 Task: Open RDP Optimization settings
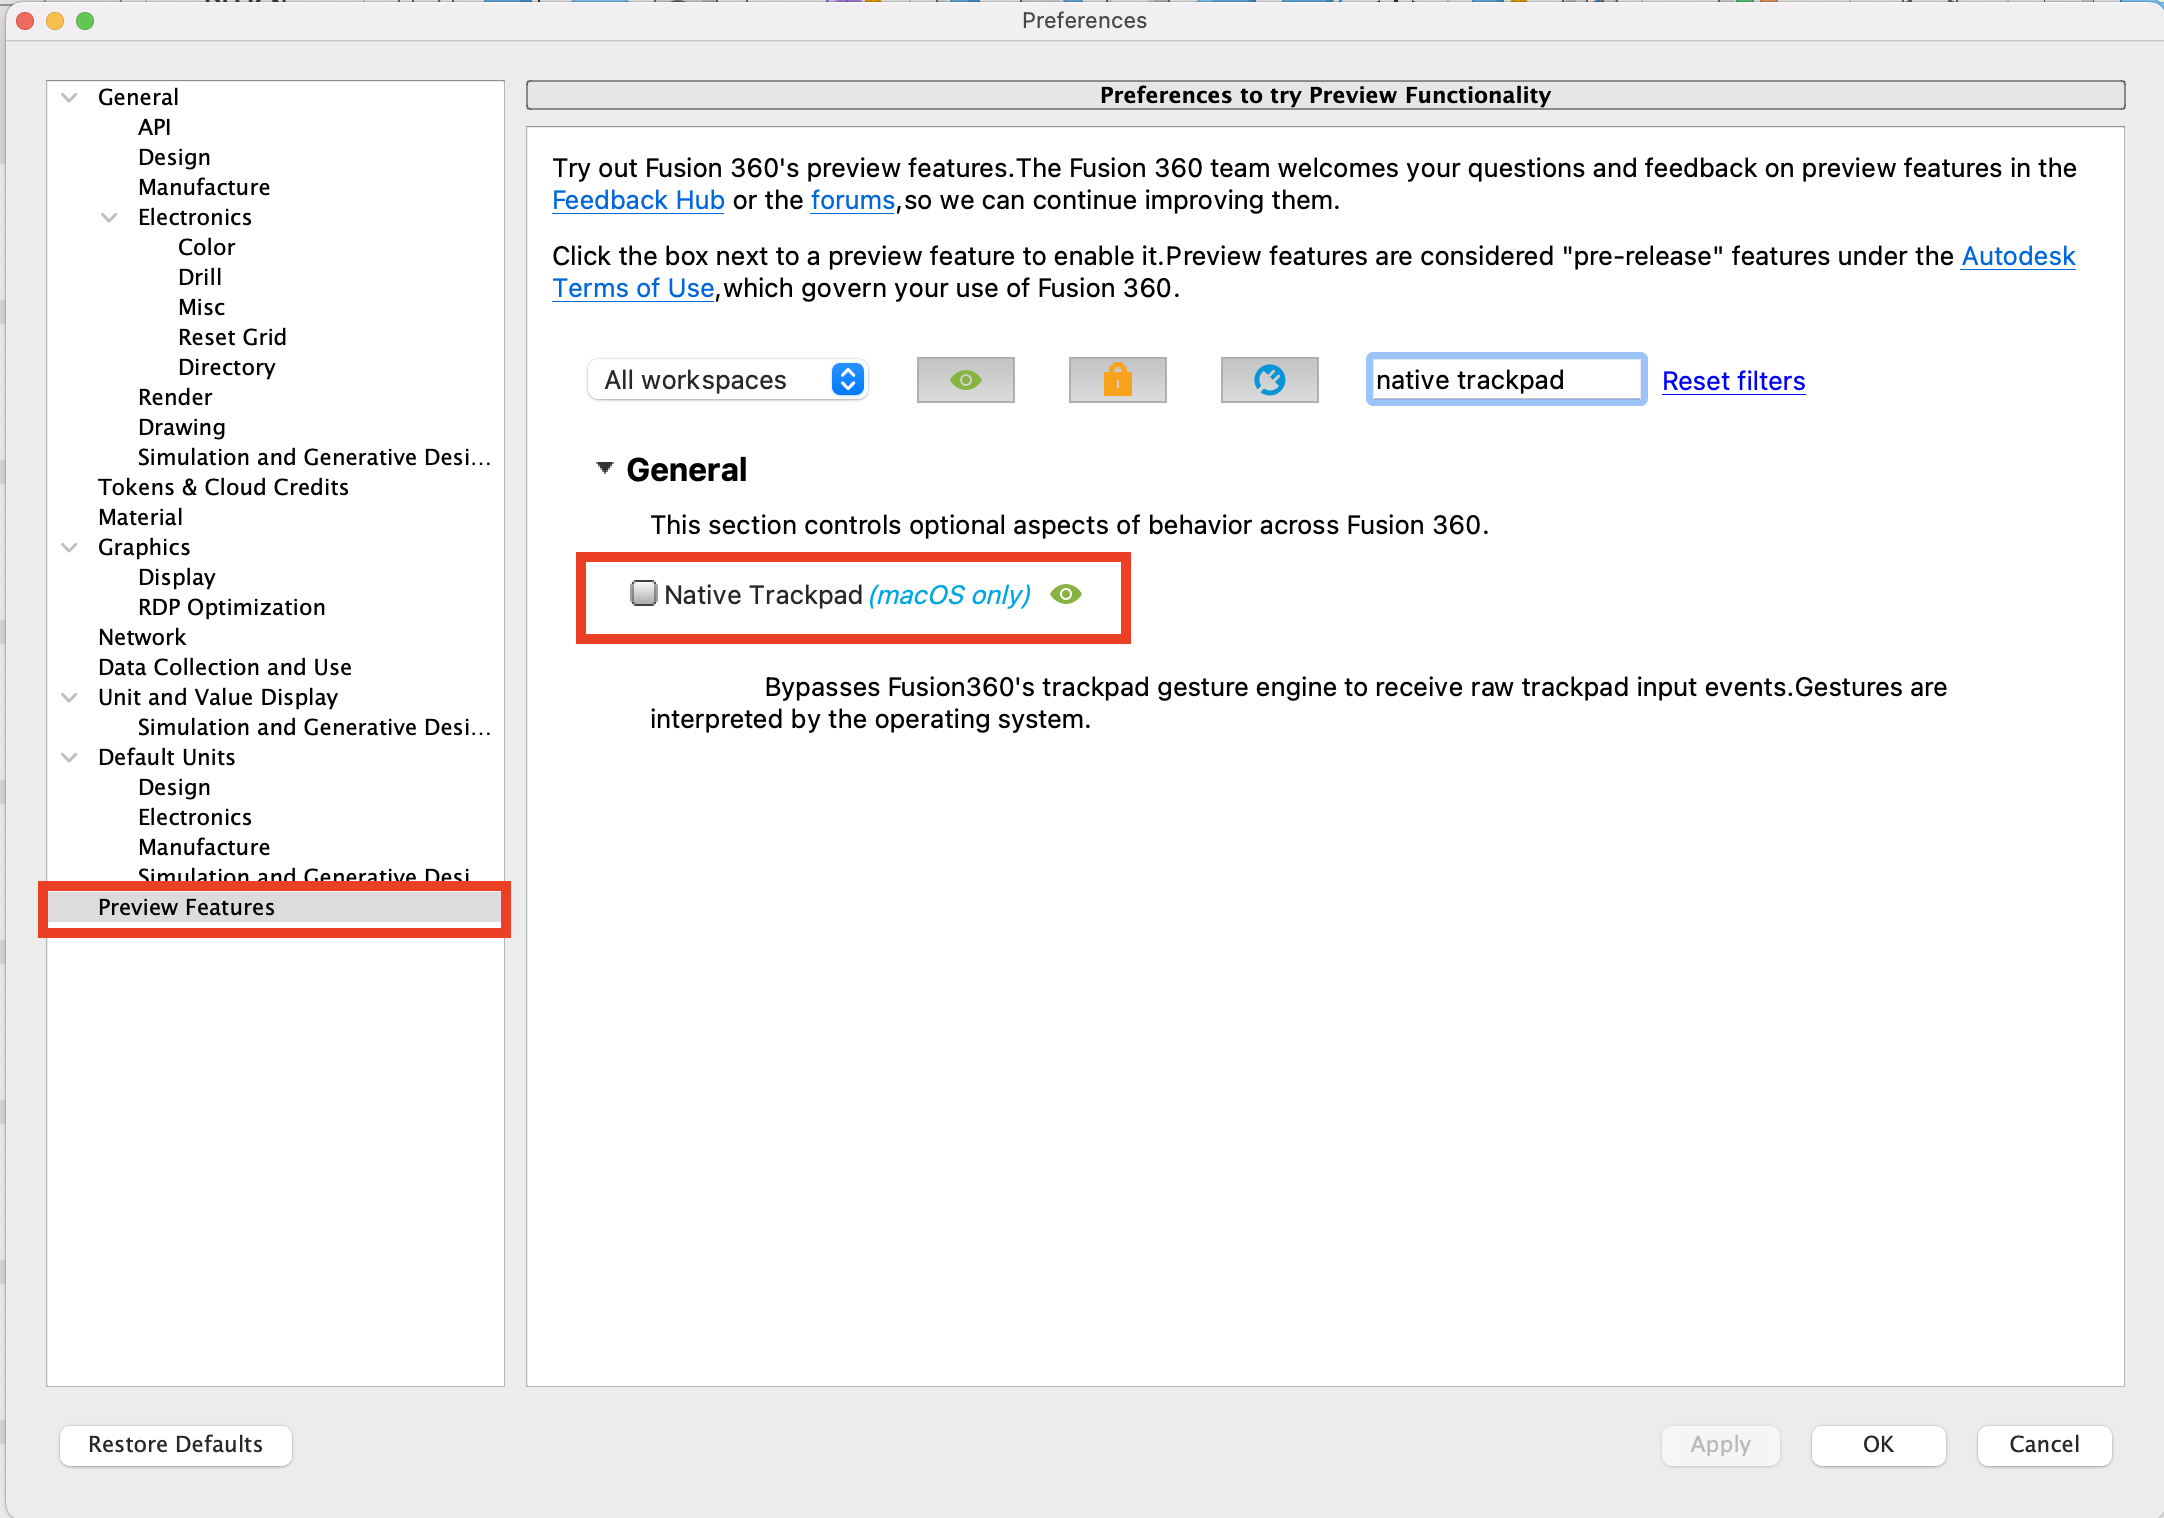tap(231, 607)
